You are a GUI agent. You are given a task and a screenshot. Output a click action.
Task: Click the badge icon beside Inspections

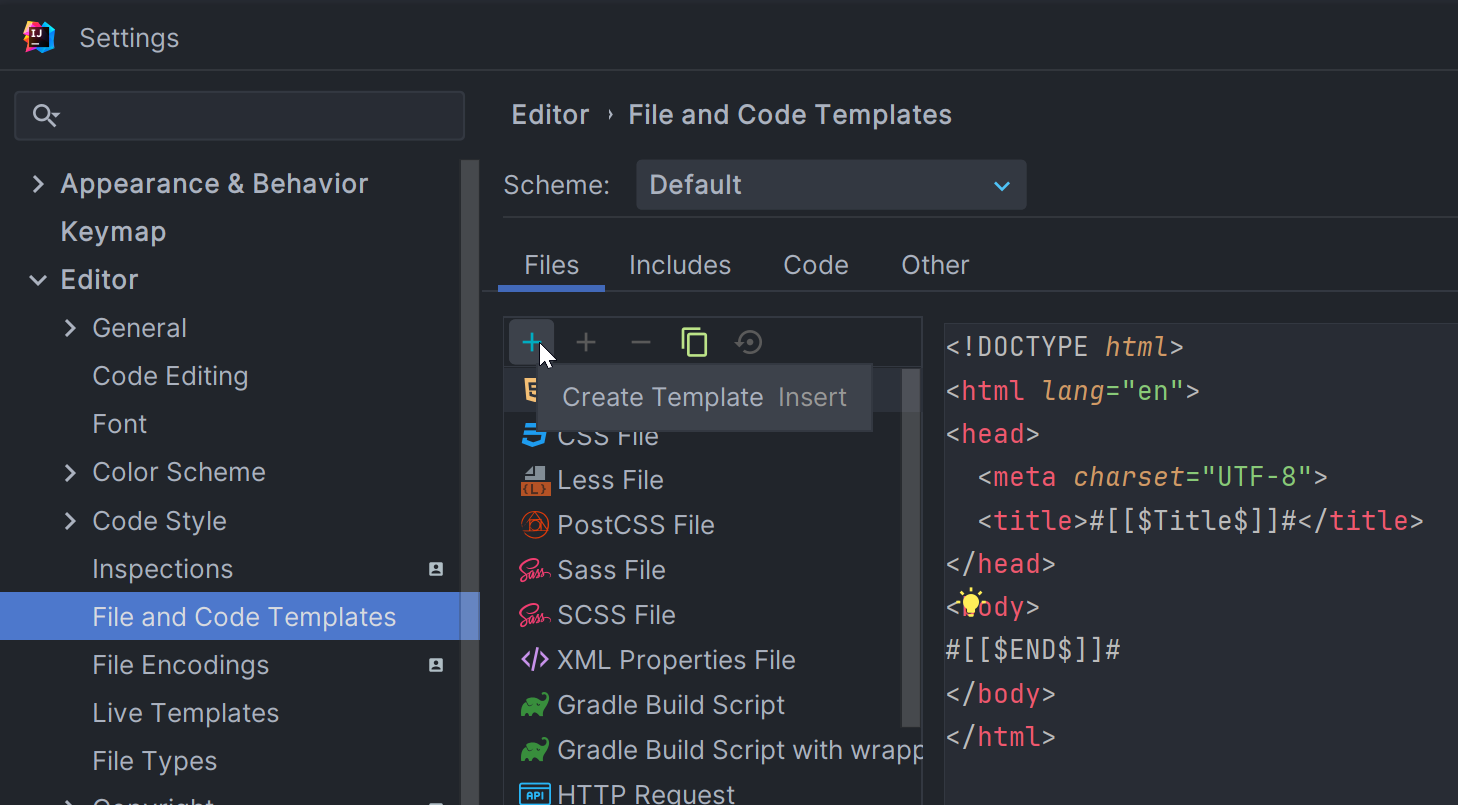click(x=436, y=569)
